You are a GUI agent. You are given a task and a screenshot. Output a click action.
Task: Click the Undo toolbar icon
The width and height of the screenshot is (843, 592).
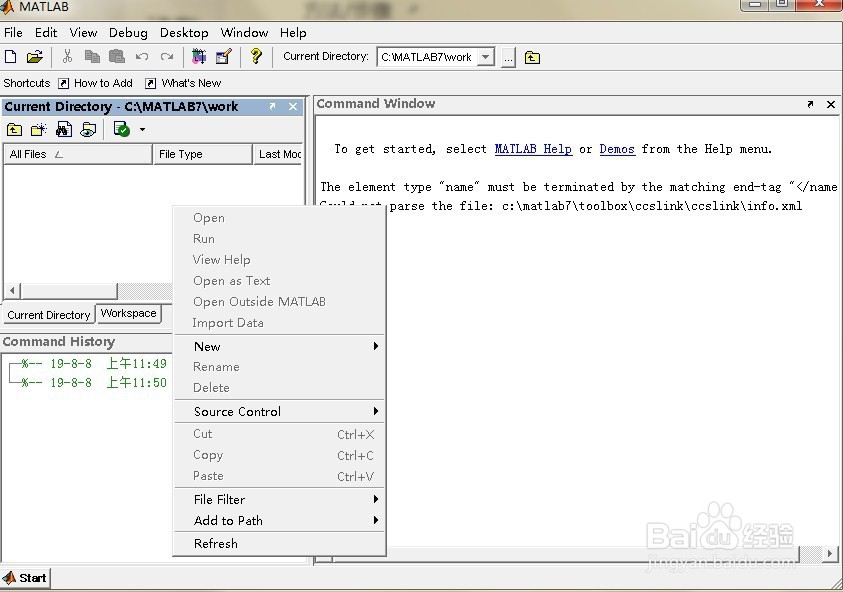(x=142, y=56)
